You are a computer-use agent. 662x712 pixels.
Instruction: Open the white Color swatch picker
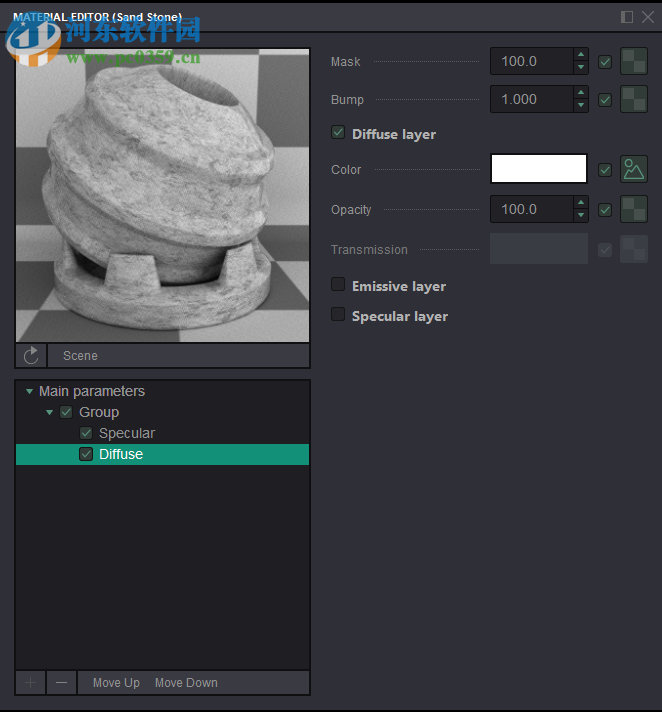(539, 169)
